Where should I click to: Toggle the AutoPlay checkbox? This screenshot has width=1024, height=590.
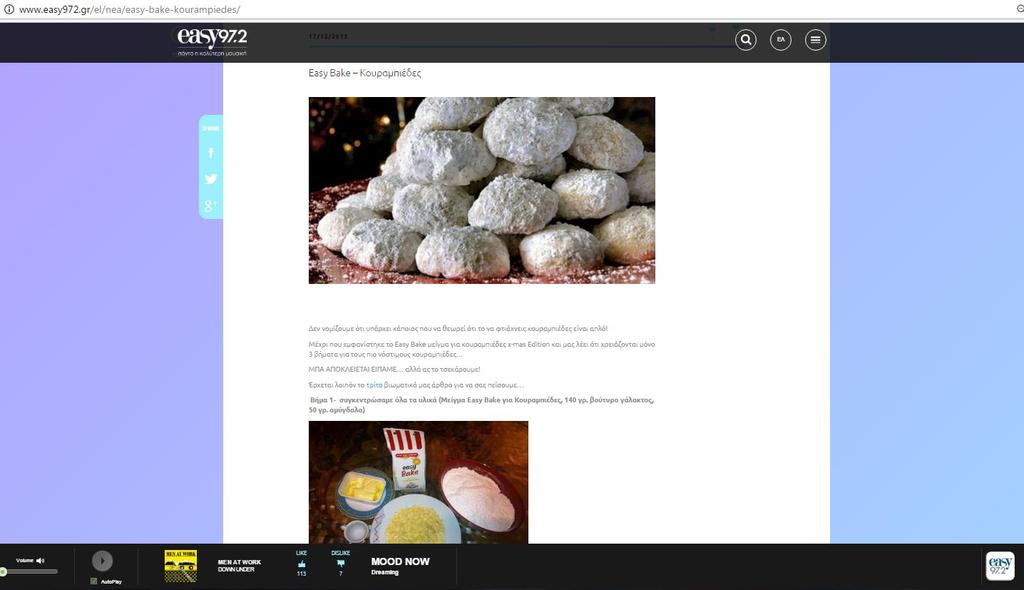93,581
